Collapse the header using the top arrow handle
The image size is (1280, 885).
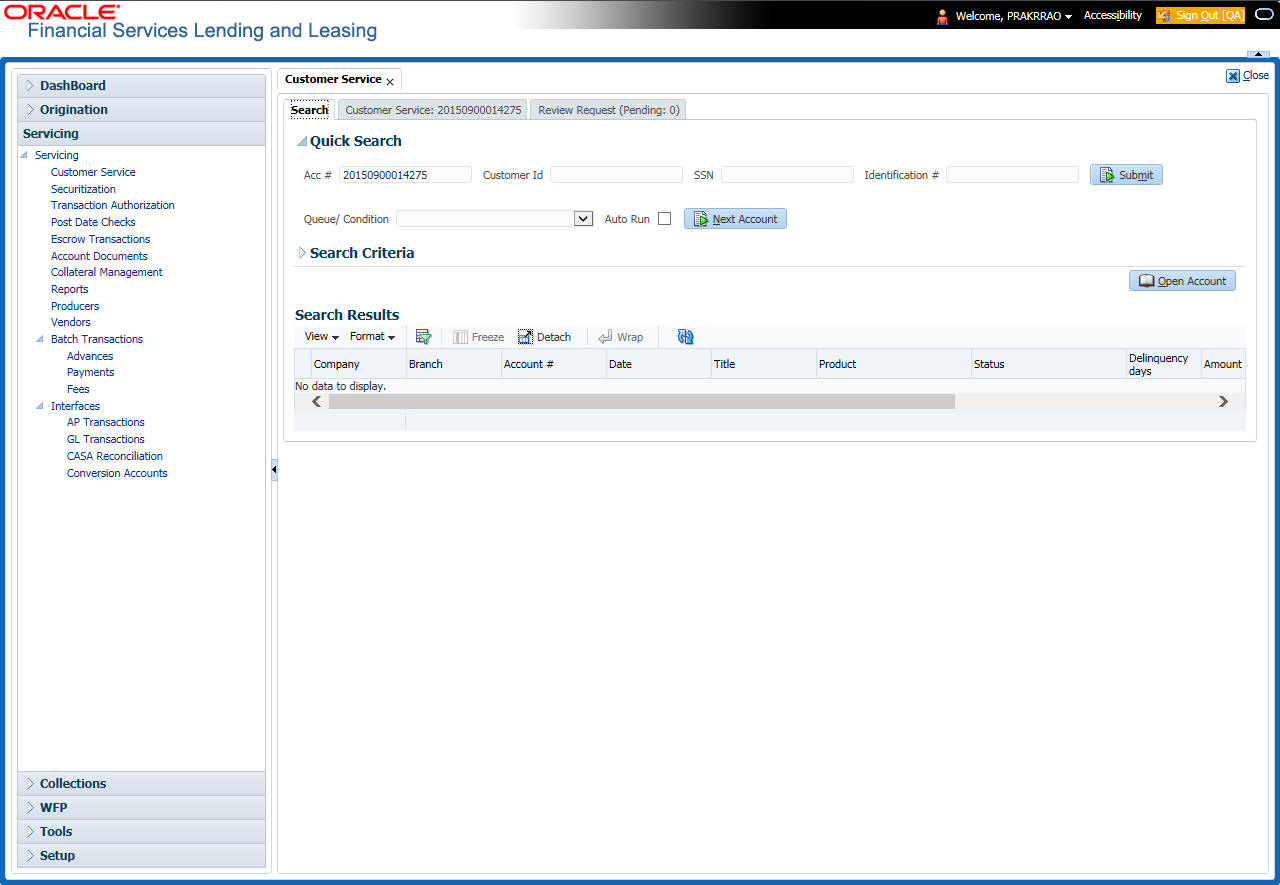(x=1257, y=54)
